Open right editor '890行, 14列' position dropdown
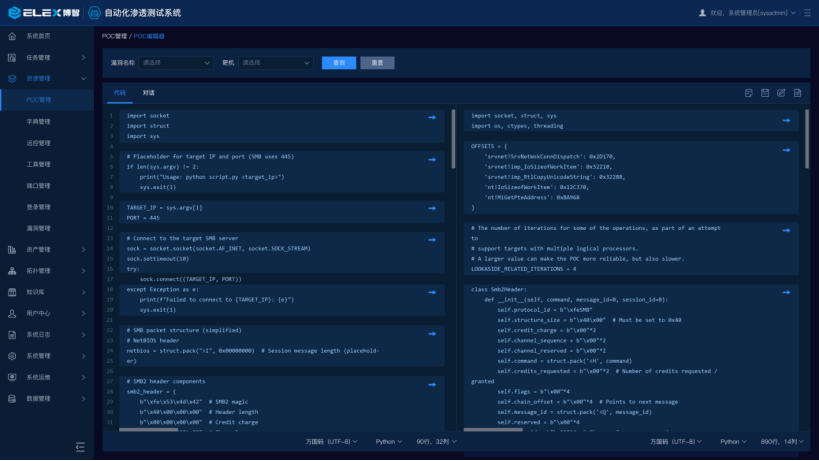Screen dimensions: 819x461 point(782,442)
